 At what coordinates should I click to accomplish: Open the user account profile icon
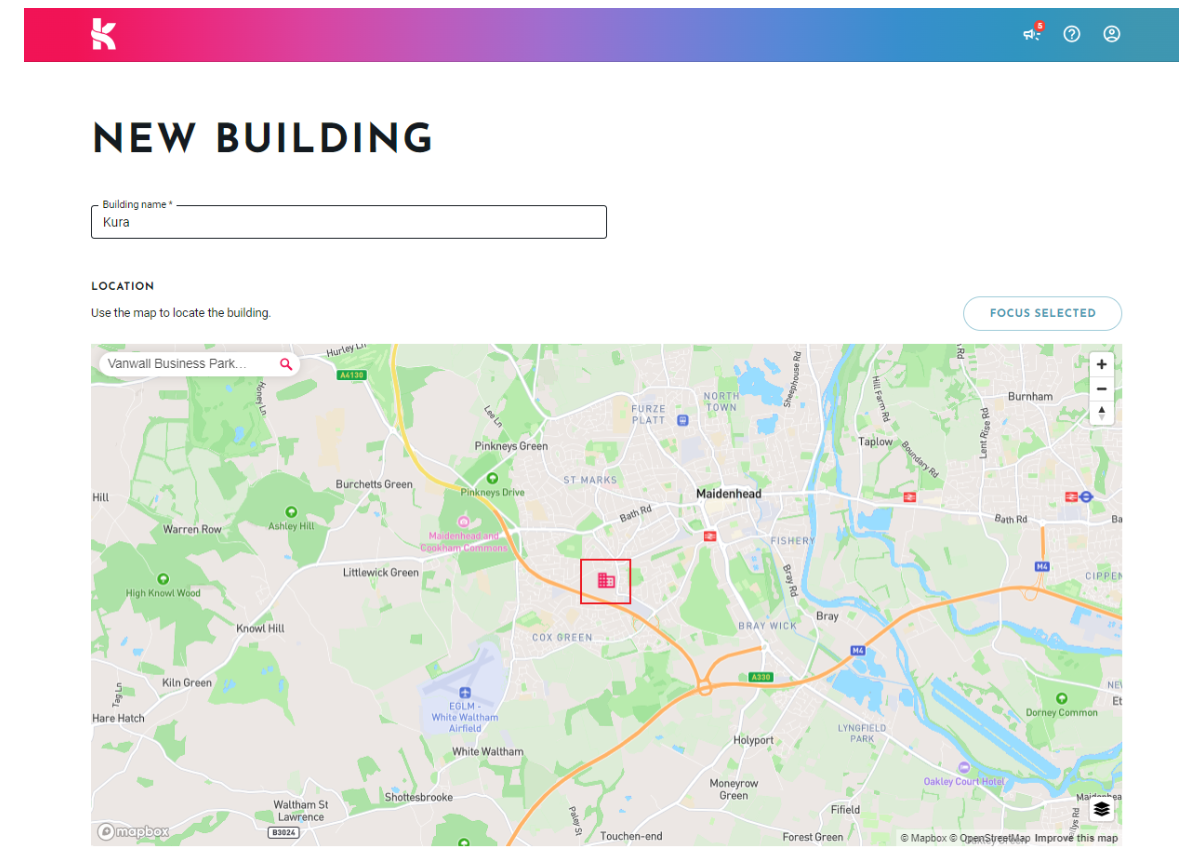[1111, 34]
